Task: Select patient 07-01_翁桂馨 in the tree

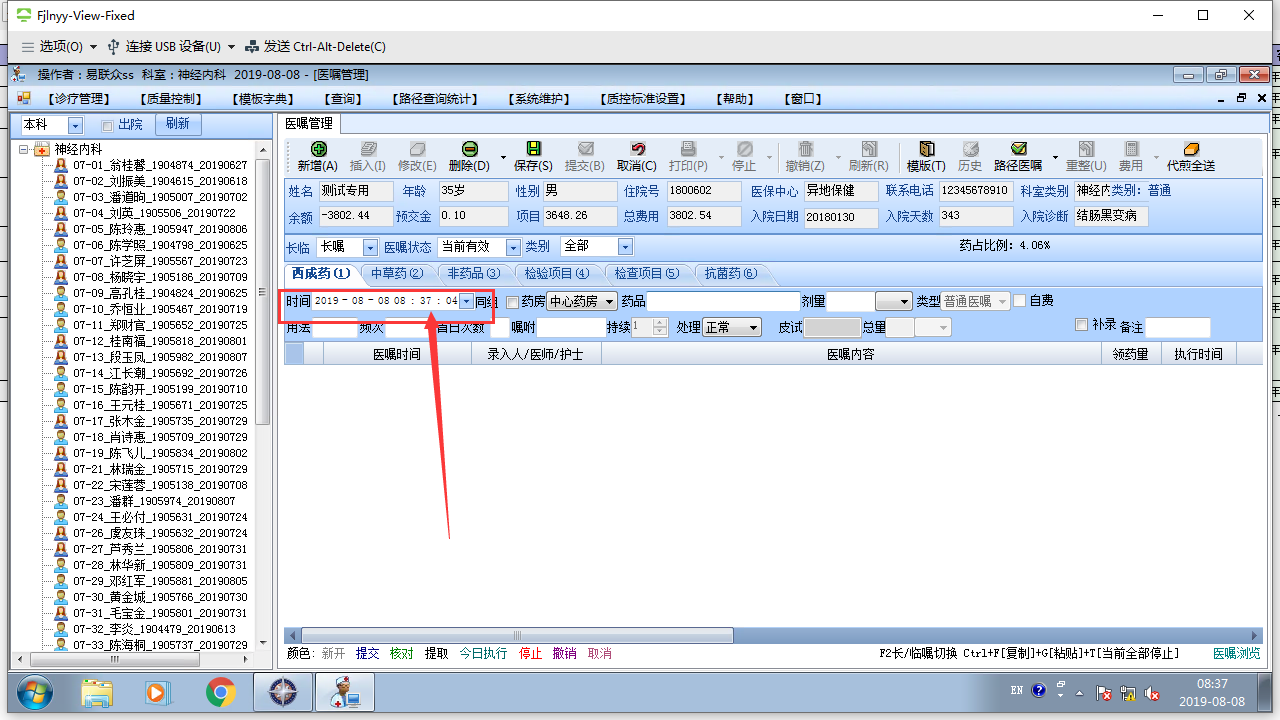Action: 160,165
